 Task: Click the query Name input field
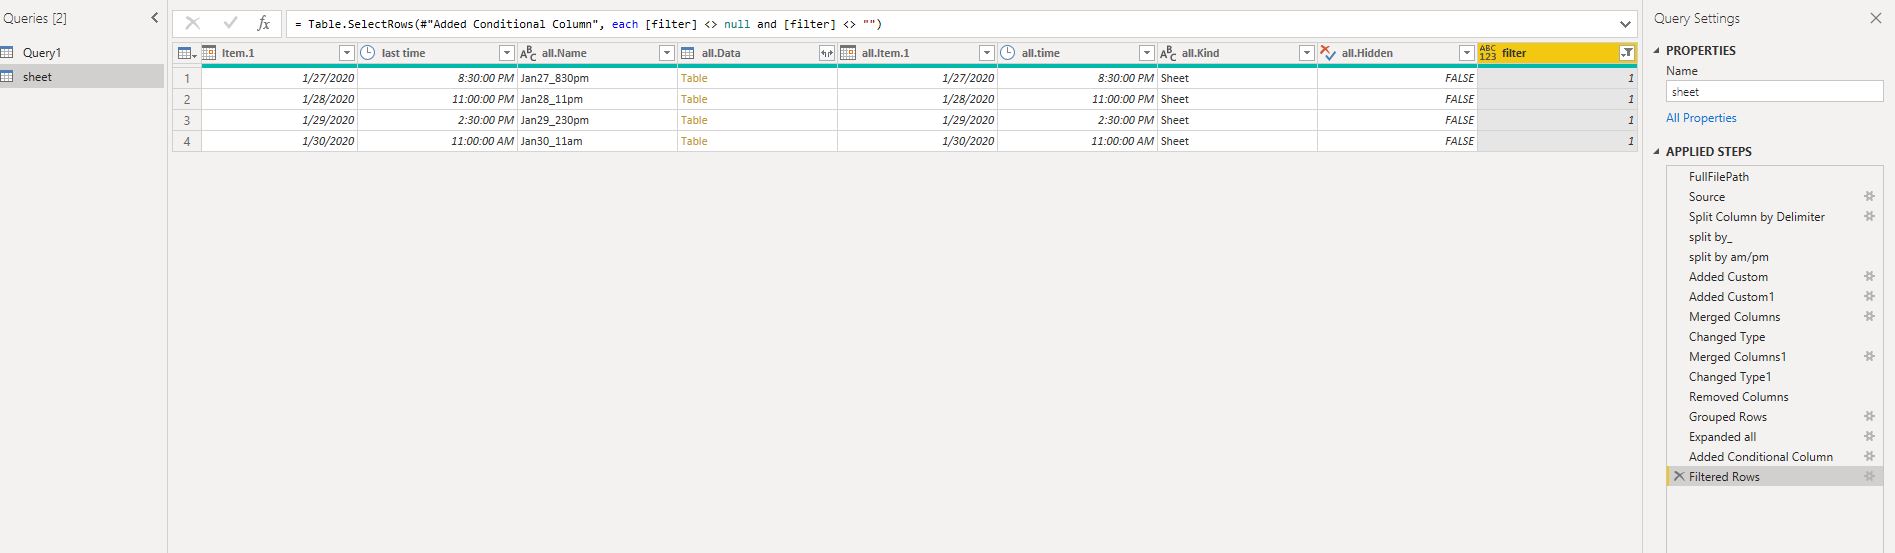(x=1774, y=92)
